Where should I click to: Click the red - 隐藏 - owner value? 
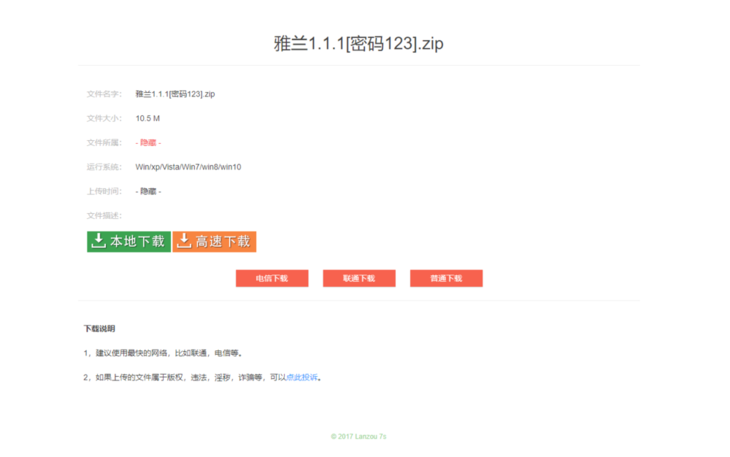point(148,143)
